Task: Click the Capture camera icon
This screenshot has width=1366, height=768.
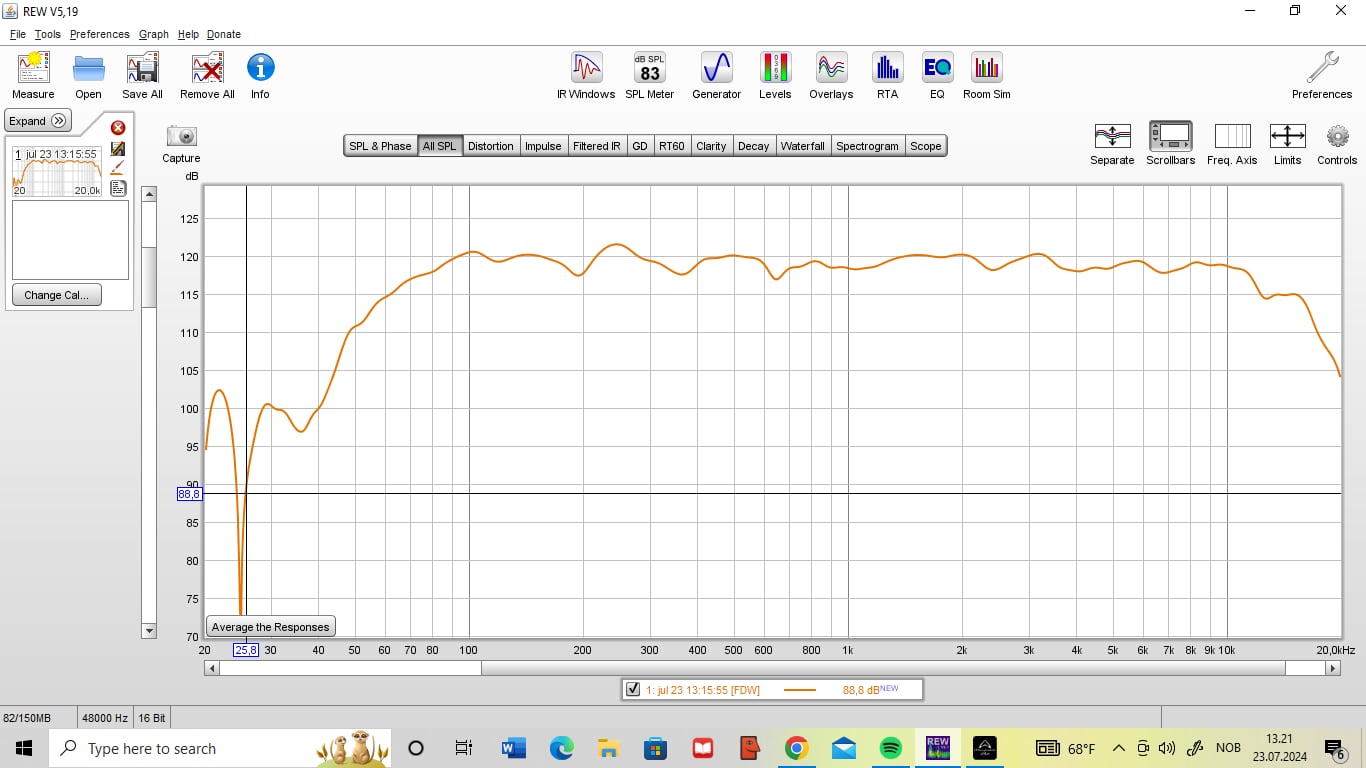Action: 181,137
